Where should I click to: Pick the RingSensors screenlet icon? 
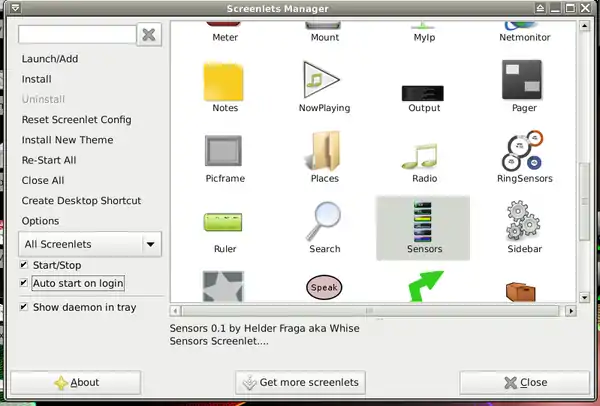tap(524, 151)
